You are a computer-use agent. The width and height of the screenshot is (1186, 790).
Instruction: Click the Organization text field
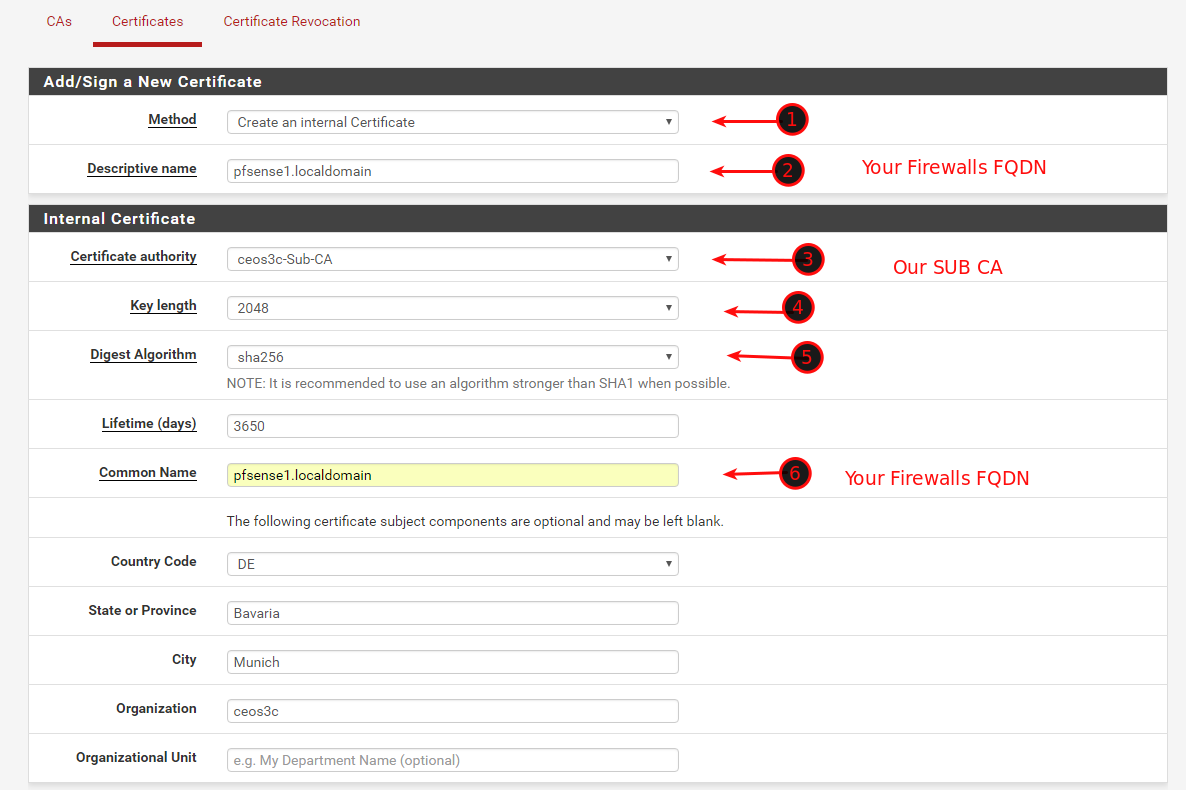pos(452,711)
